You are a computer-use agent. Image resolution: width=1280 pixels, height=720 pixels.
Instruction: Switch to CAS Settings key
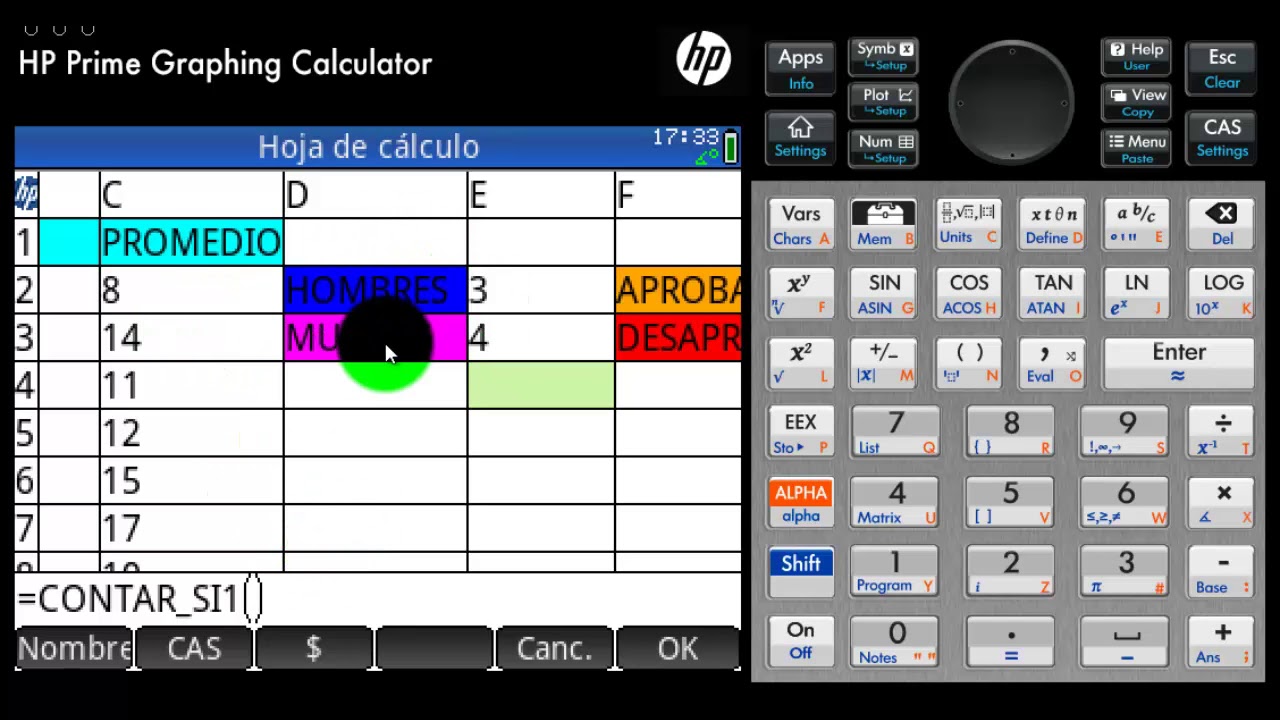pyautogui.click(x=1222, y=137)
